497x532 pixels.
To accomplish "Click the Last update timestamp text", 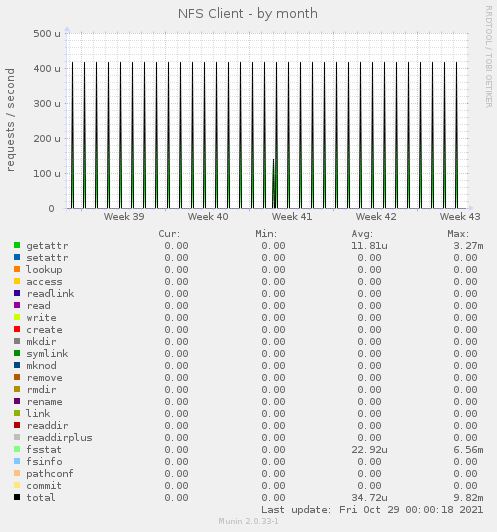I will point(372,510).
